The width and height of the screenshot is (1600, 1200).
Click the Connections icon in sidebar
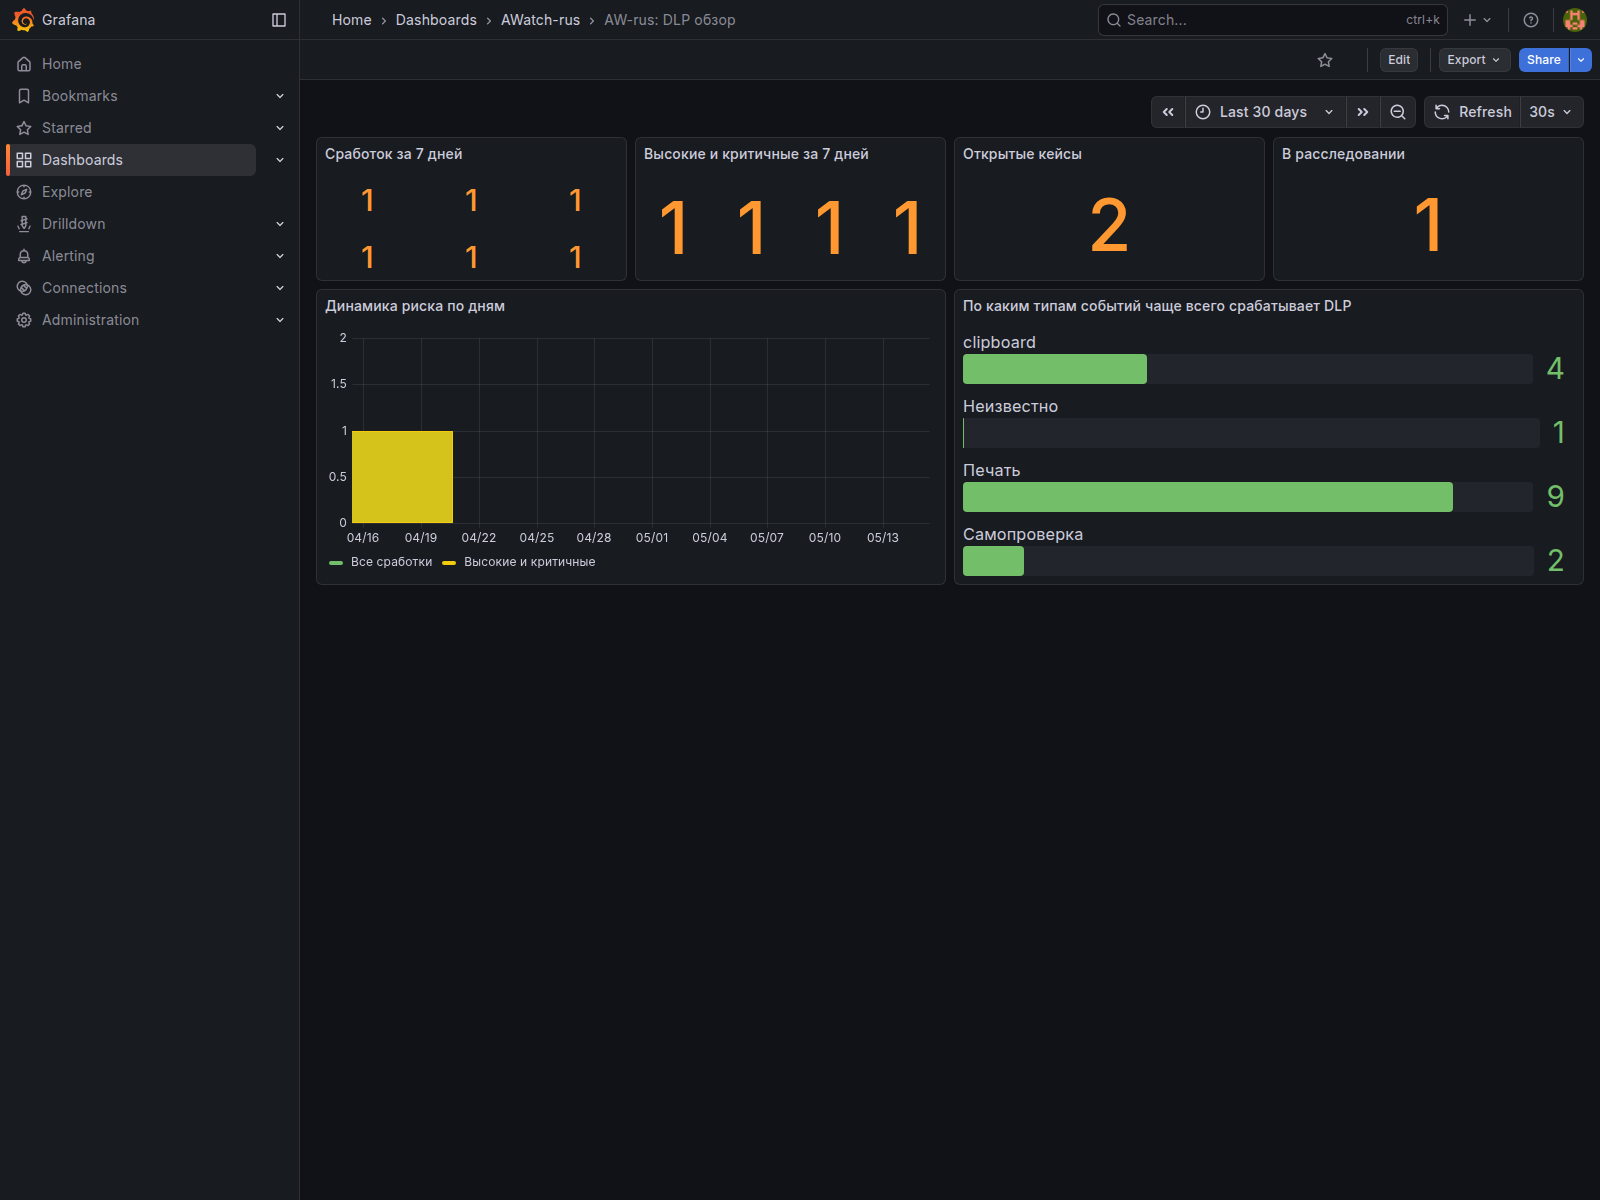point(24,288)
